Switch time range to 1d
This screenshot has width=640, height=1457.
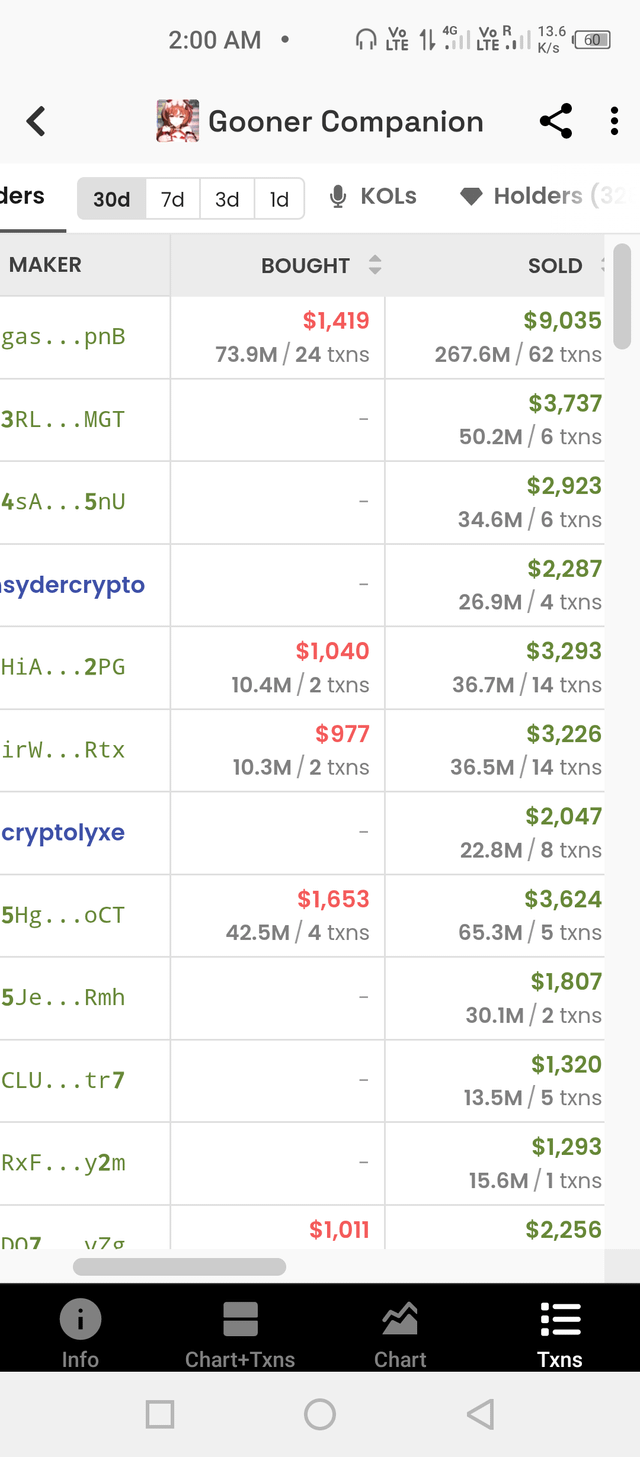tap(279, 199)
